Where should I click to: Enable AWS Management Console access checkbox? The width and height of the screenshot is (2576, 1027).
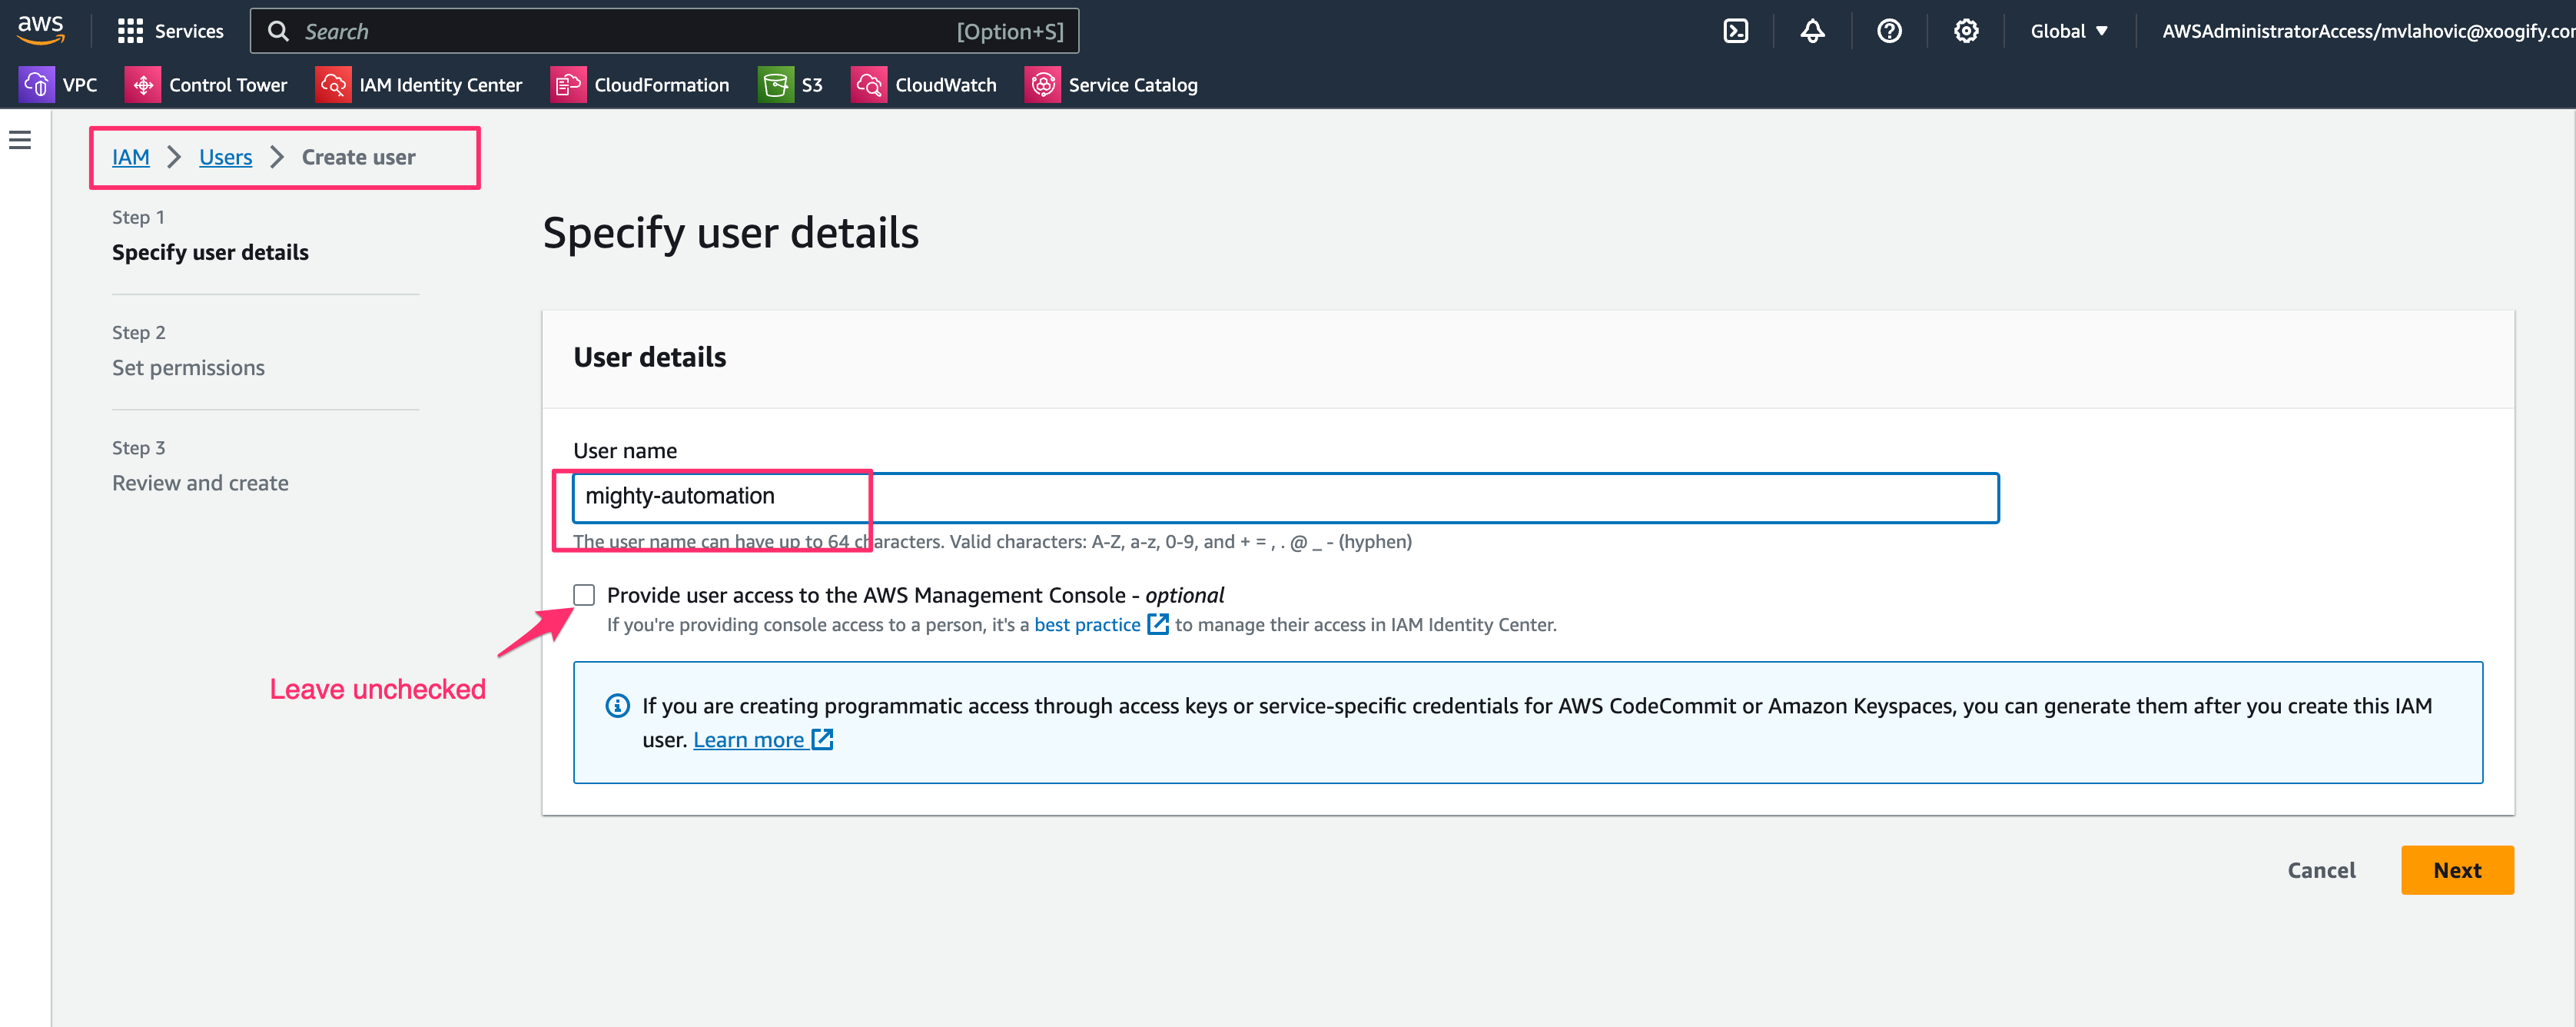pos(584,594)
